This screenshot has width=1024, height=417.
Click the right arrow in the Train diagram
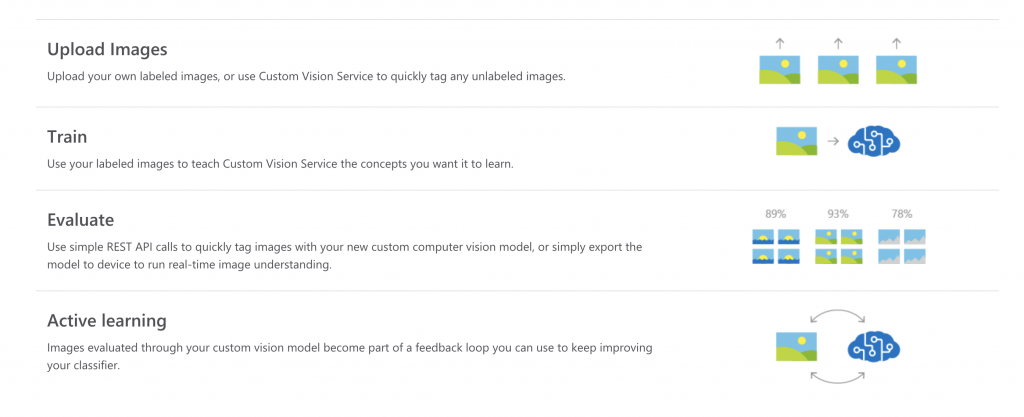click(x=833, y=142)
